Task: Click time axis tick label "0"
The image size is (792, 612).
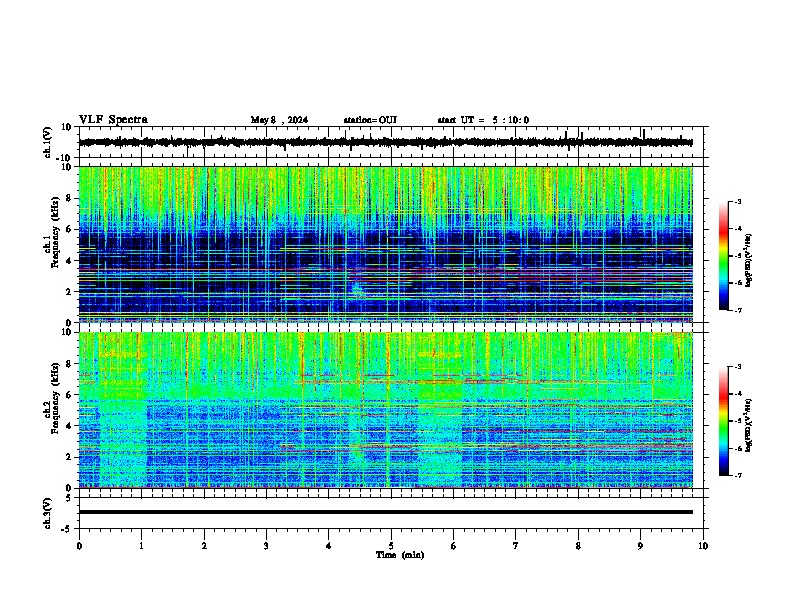Action: [79, 546]
